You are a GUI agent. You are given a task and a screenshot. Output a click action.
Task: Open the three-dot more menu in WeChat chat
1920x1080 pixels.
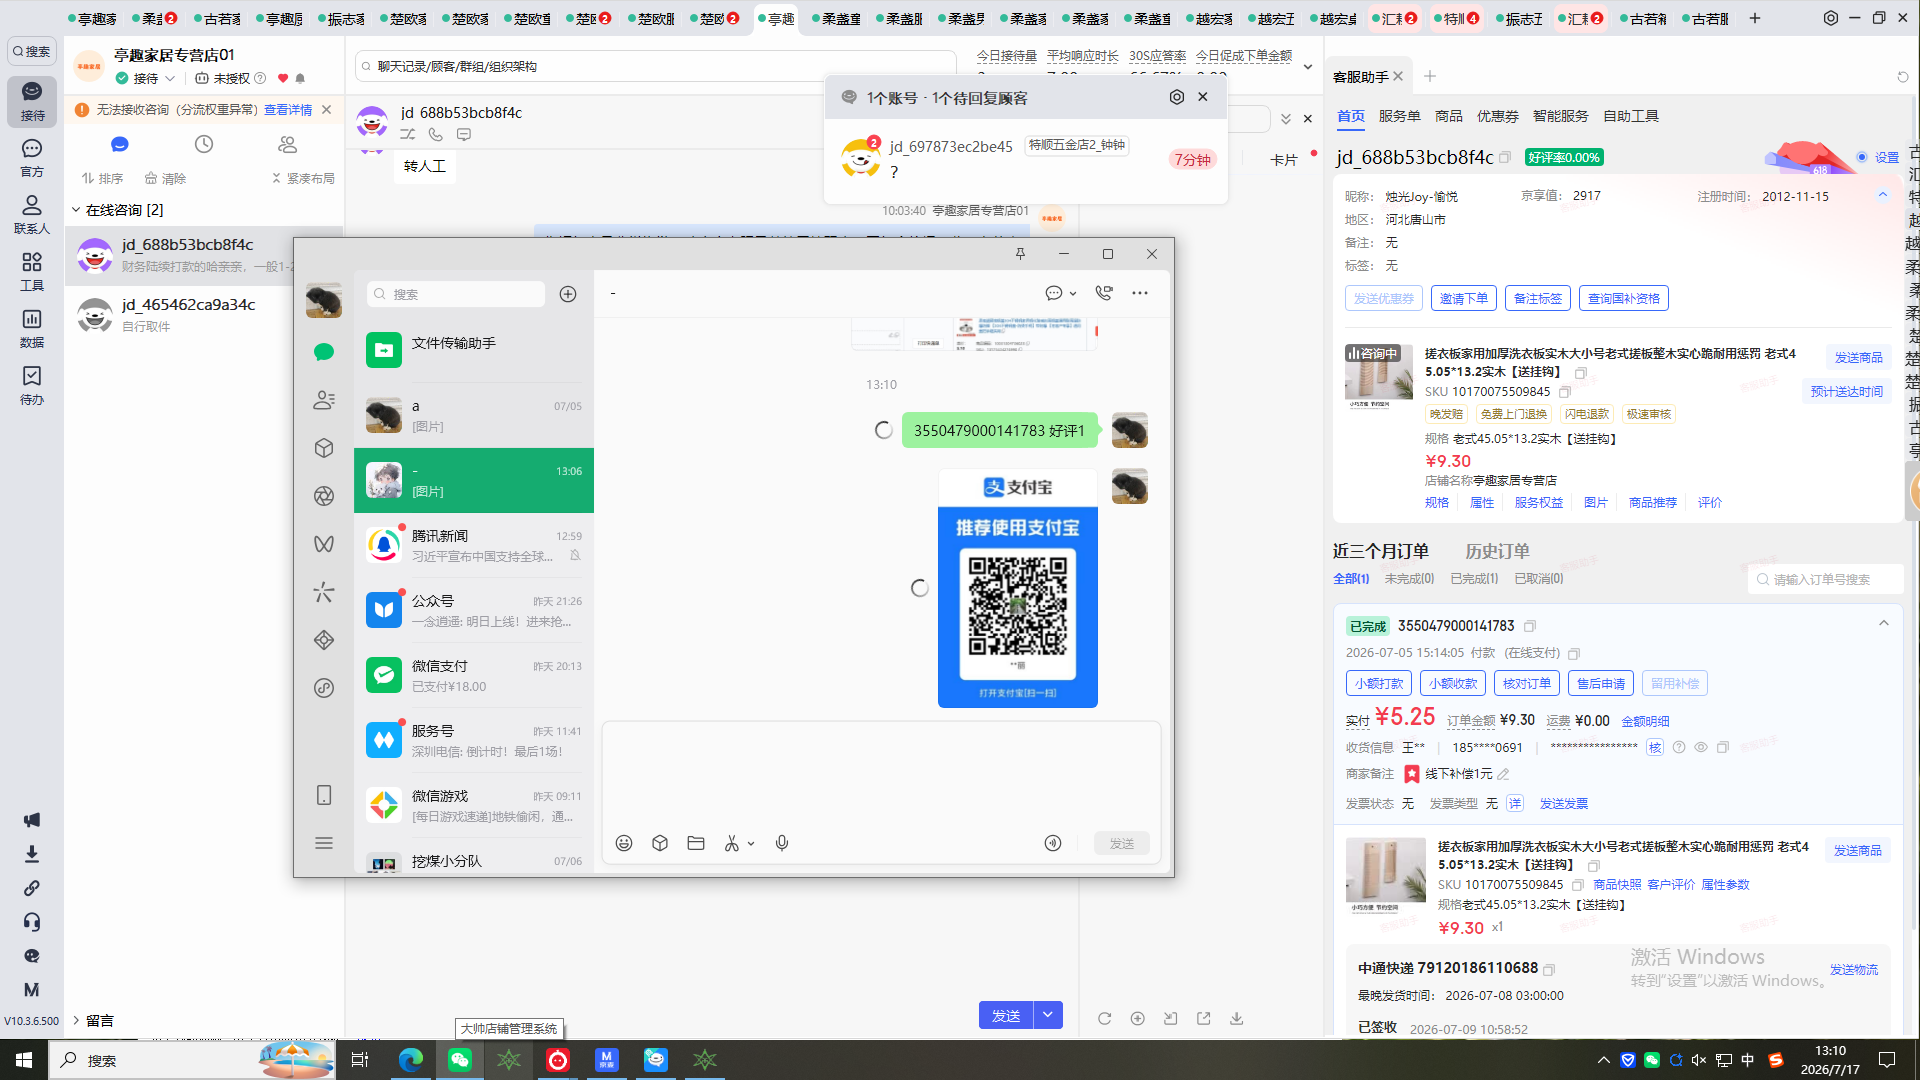coord(1140,293)
